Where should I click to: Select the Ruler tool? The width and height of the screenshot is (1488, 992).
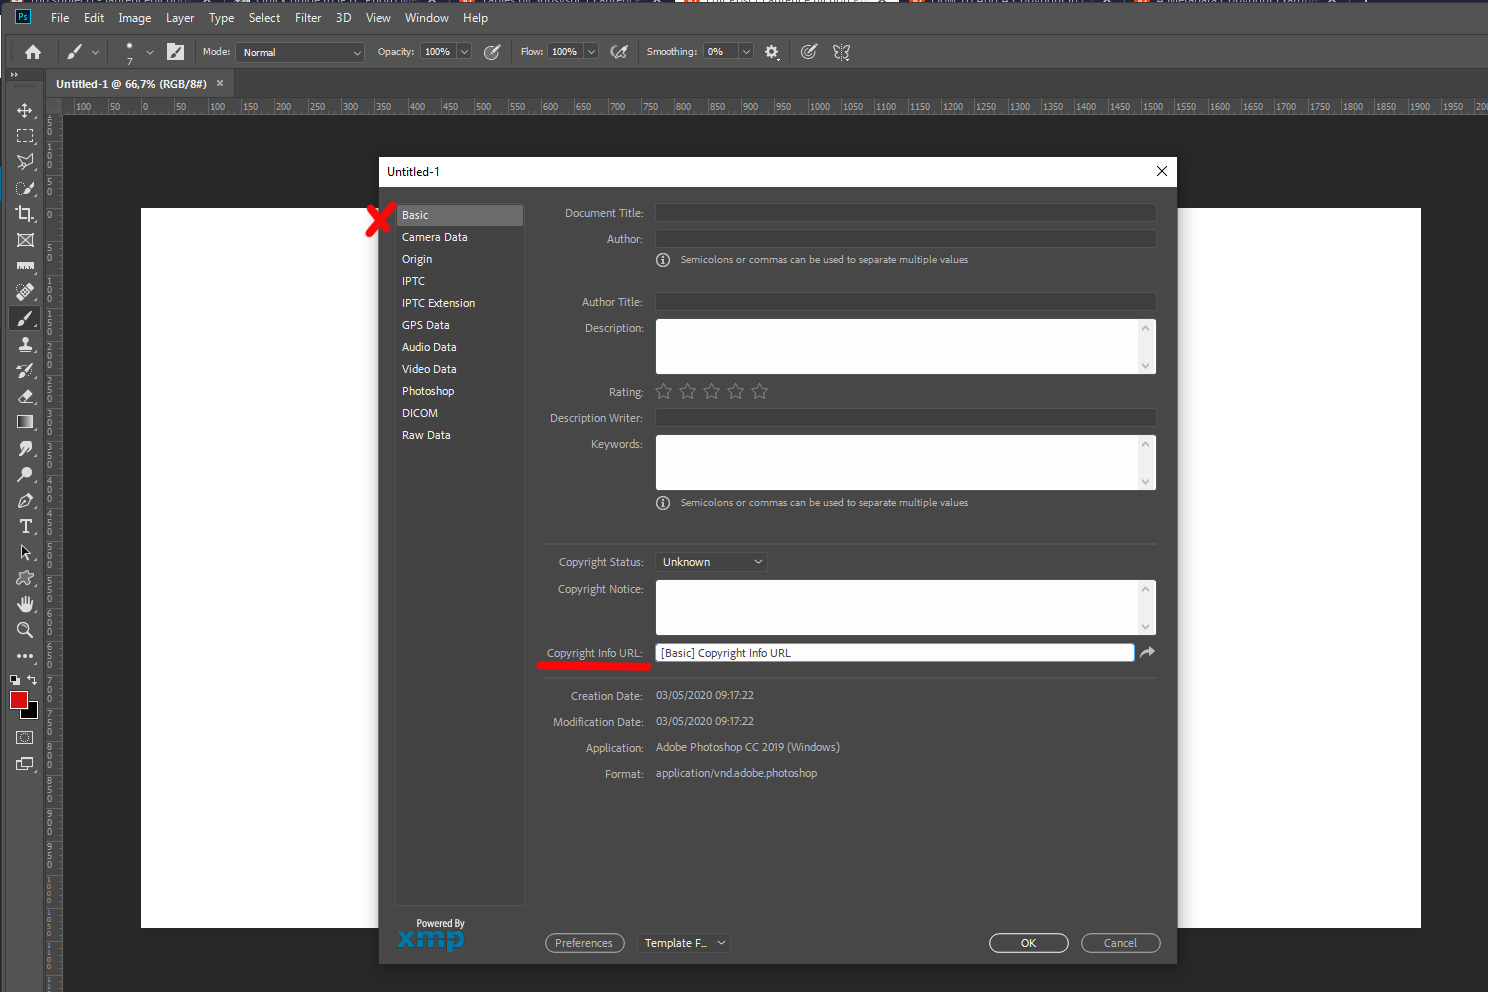[25, 266]
